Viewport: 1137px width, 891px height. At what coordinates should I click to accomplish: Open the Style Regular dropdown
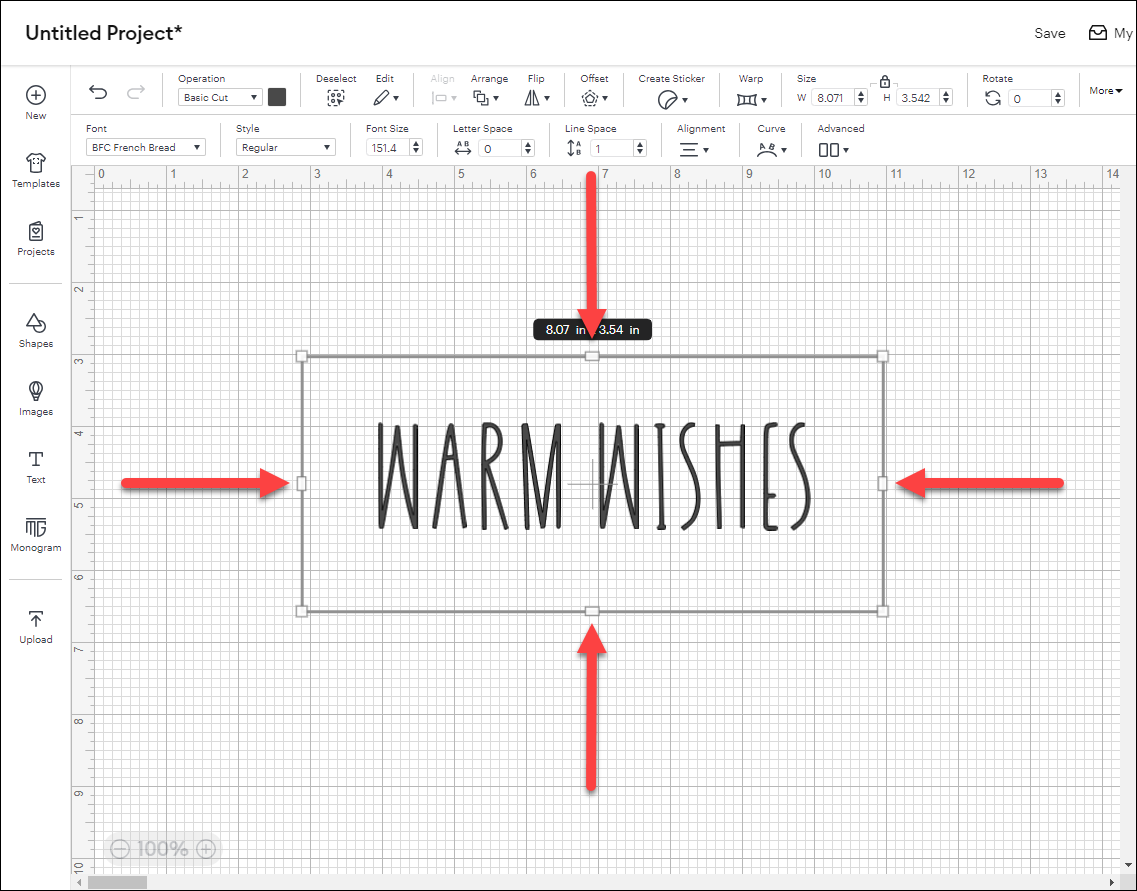click(x=286, y=147)
